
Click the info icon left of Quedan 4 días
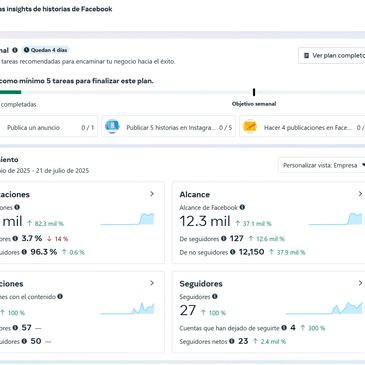15,50
